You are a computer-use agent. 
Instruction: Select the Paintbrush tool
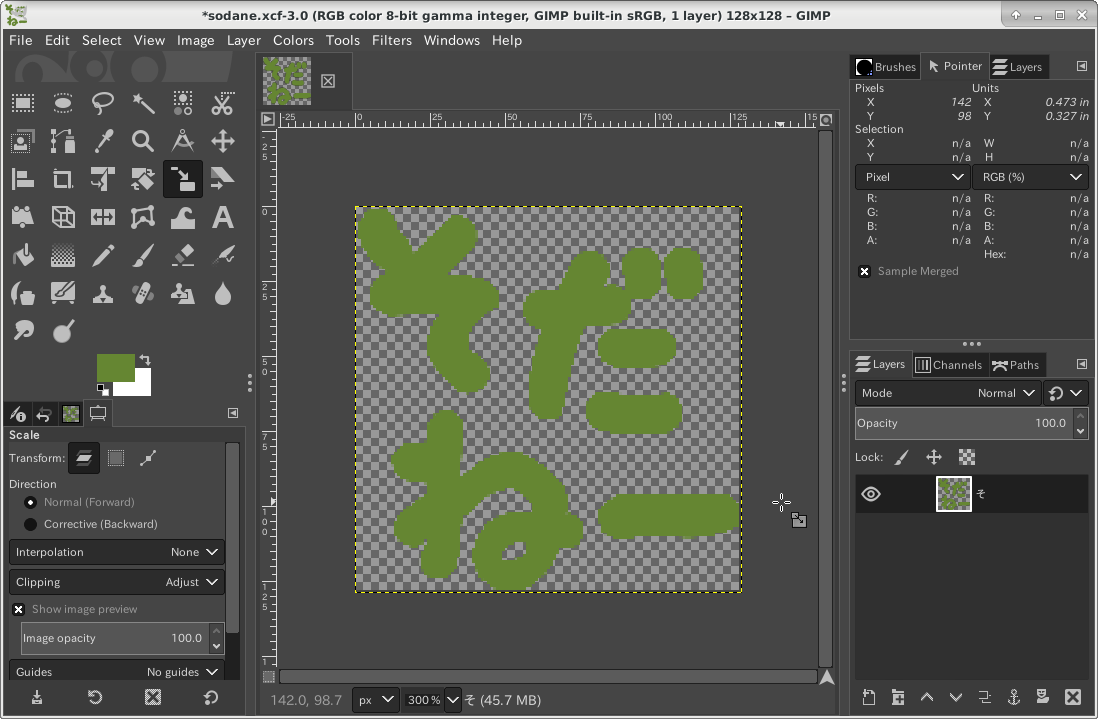coord(143,256)
